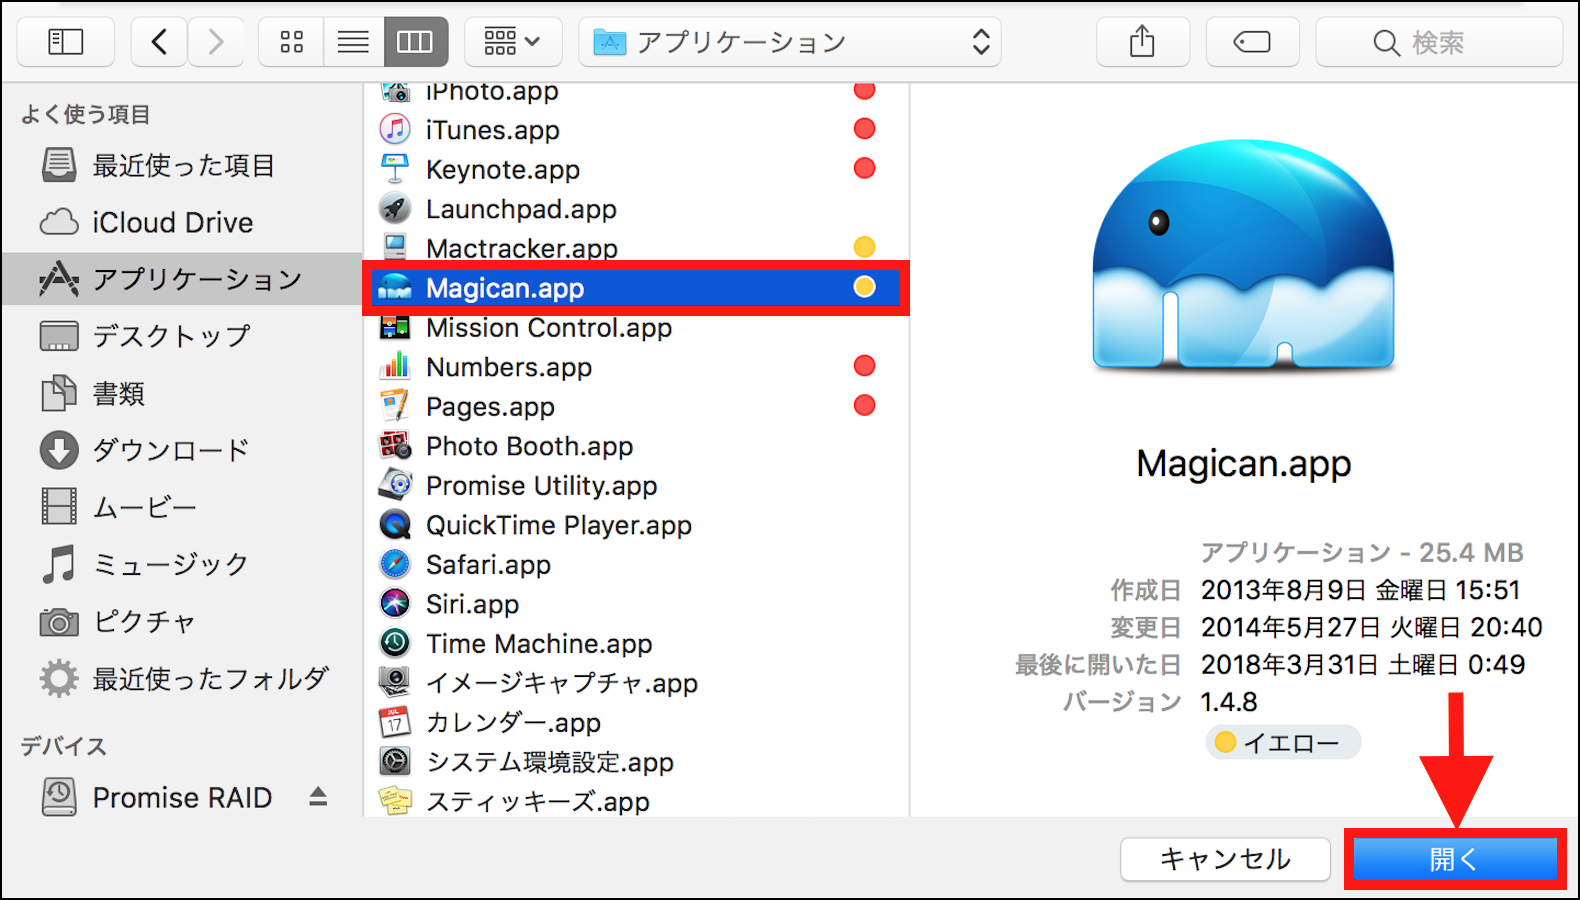Eject the Promise RAID device

(318, 796)
